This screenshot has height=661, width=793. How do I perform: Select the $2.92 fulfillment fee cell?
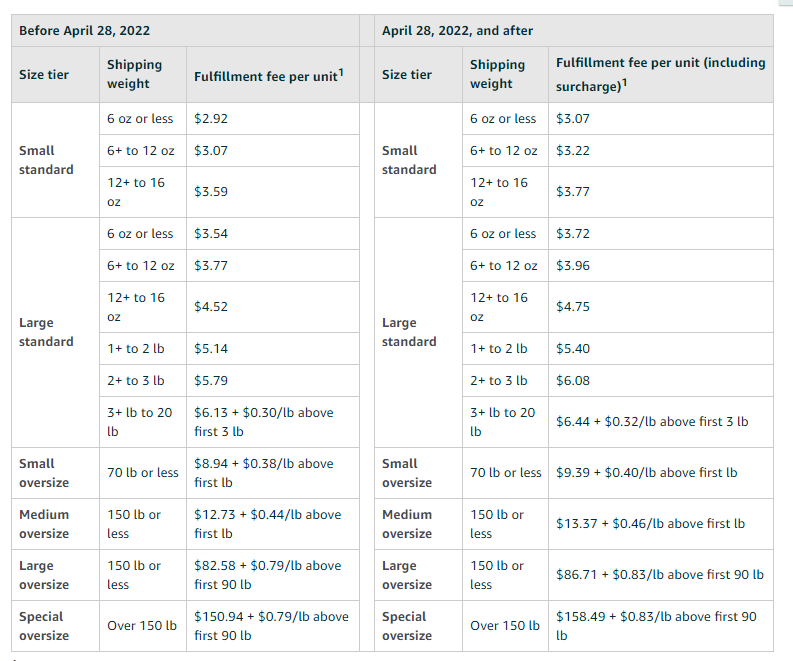pos(211,118)
